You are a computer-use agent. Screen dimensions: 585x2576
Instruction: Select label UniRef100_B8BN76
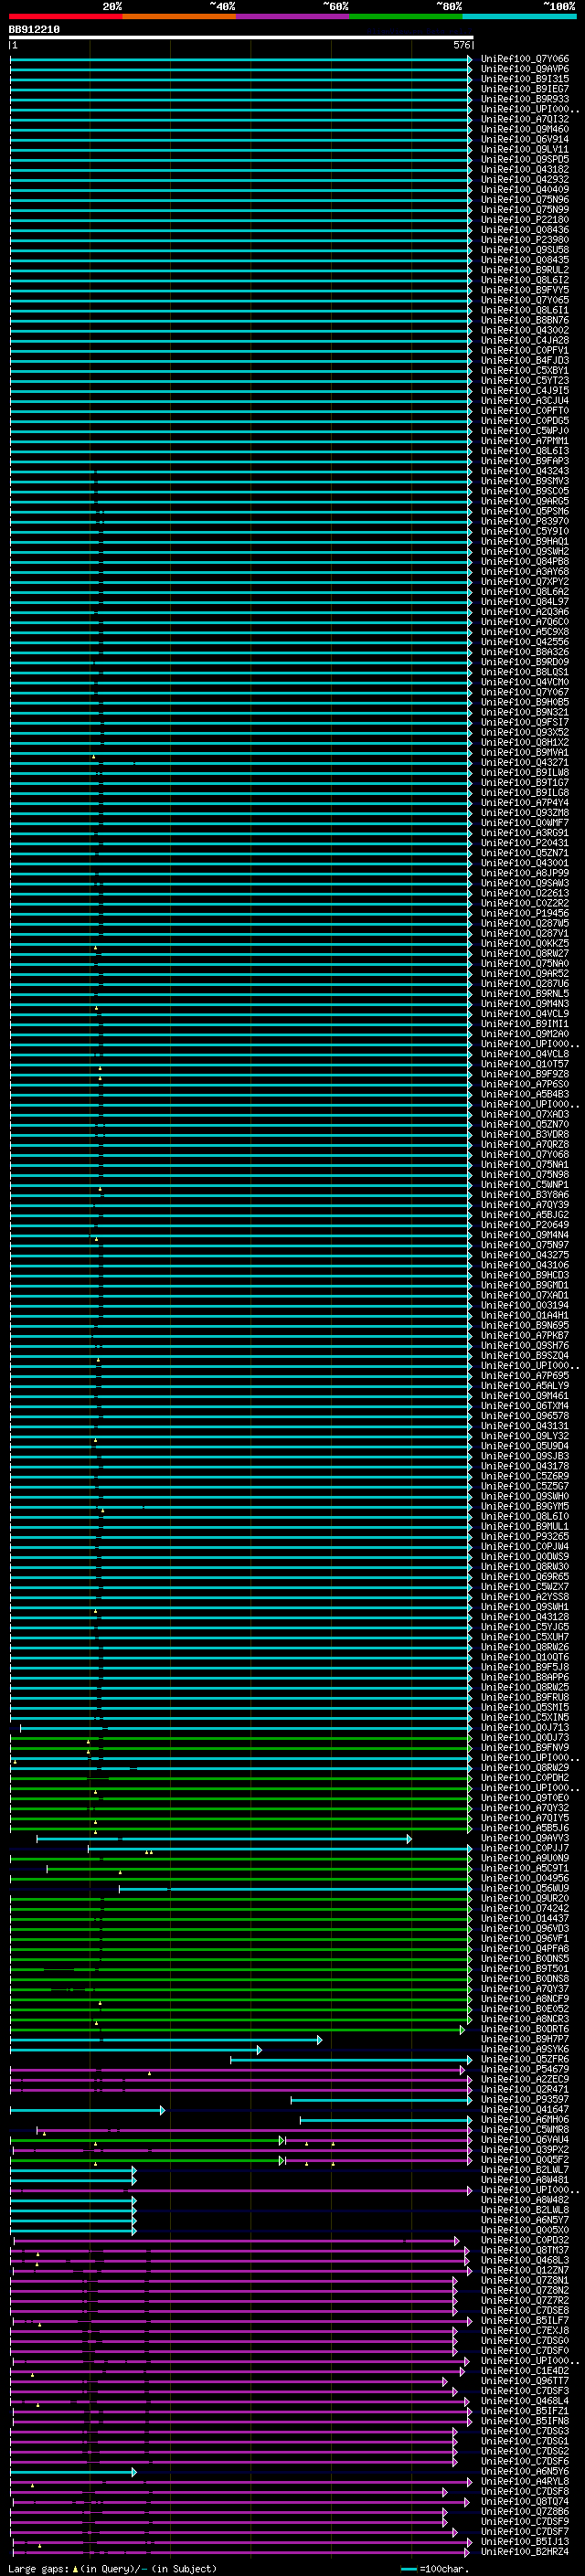525,320
